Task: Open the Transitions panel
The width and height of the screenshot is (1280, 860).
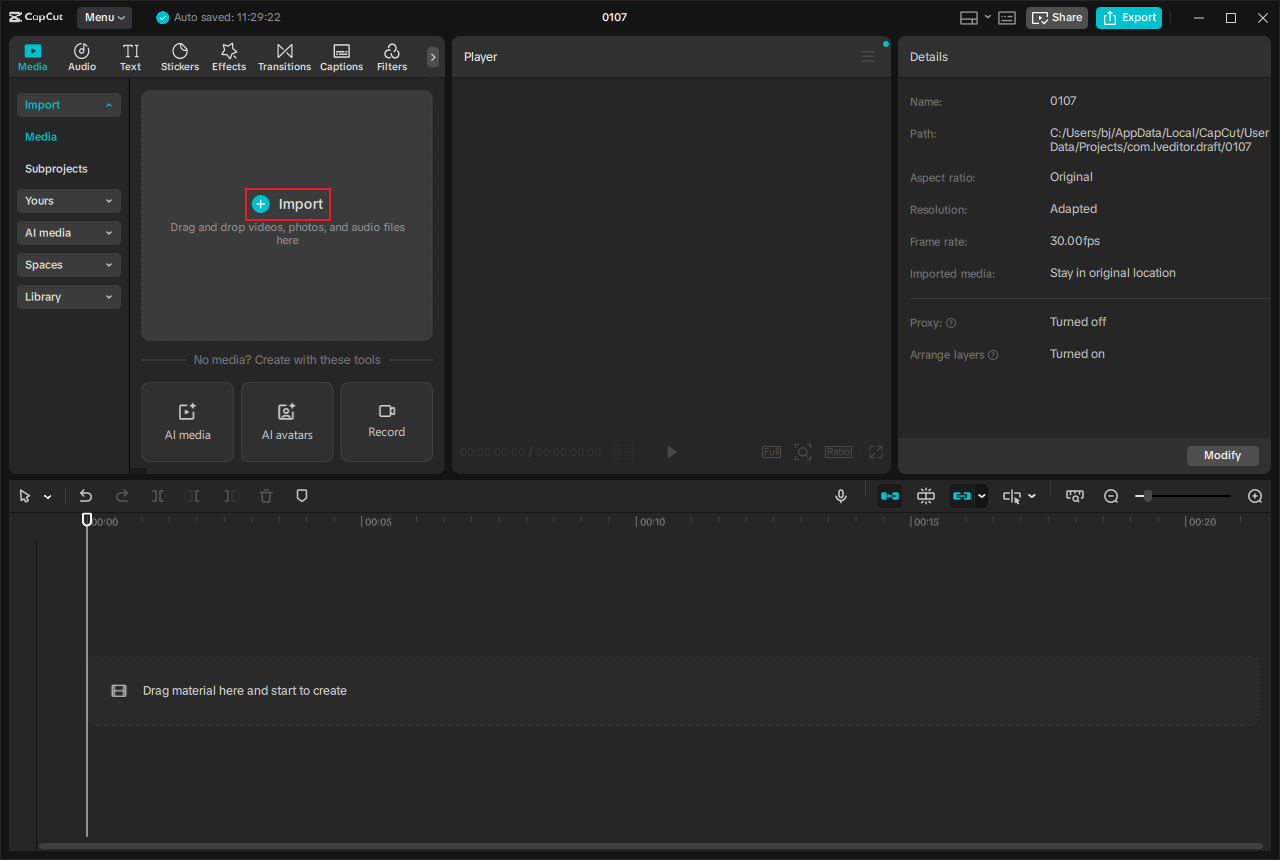Action: coord(284,56)
